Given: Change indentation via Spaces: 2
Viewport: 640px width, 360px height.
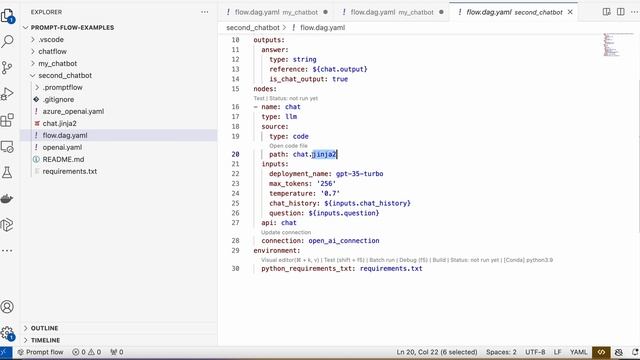Looking at the screenshot, I should 501,352.
